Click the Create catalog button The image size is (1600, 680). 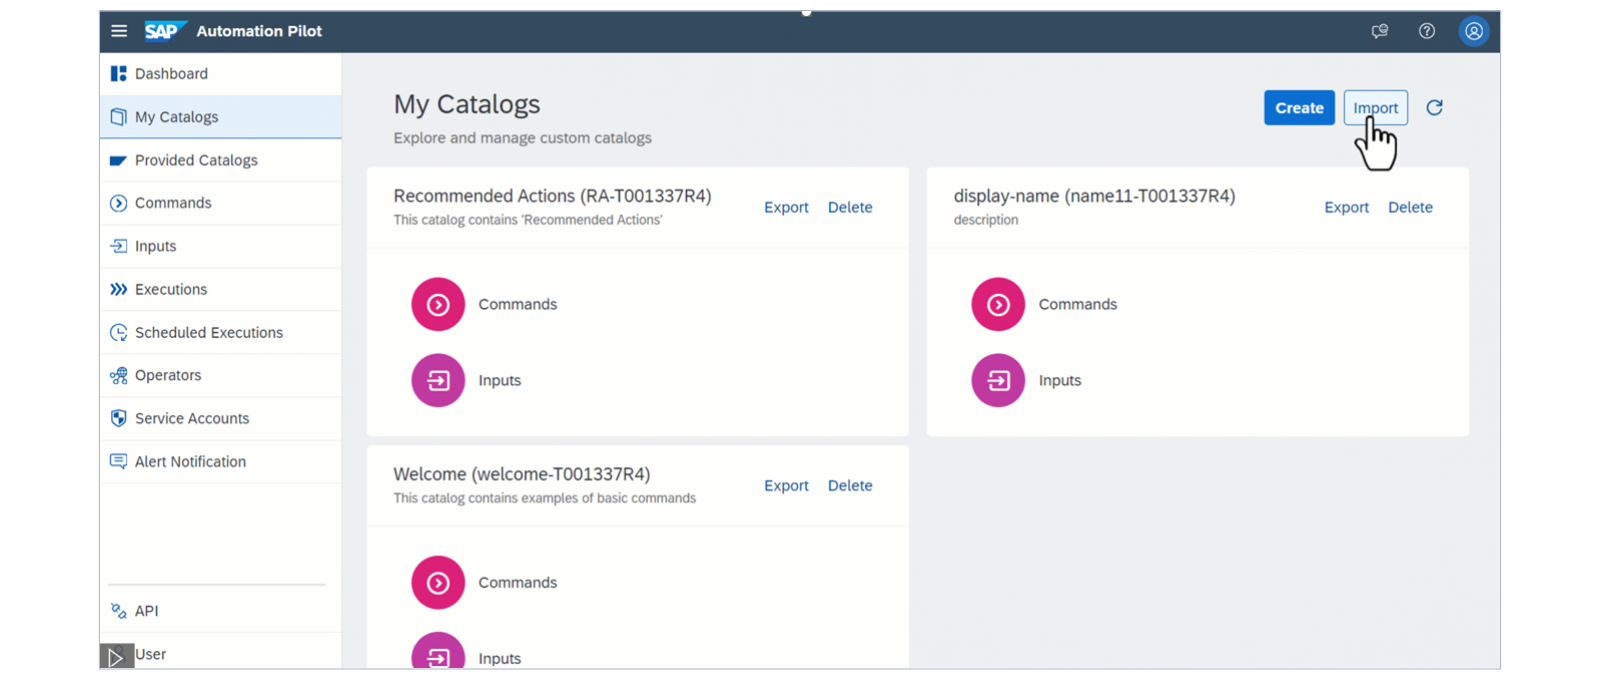pyautogui.click(x=1299, y=108)
